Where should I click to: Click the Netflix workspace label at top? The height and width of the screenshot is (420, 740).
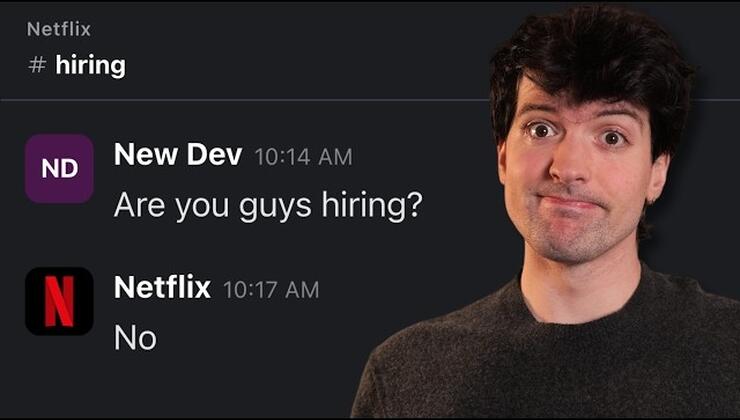tap(59, 29)
